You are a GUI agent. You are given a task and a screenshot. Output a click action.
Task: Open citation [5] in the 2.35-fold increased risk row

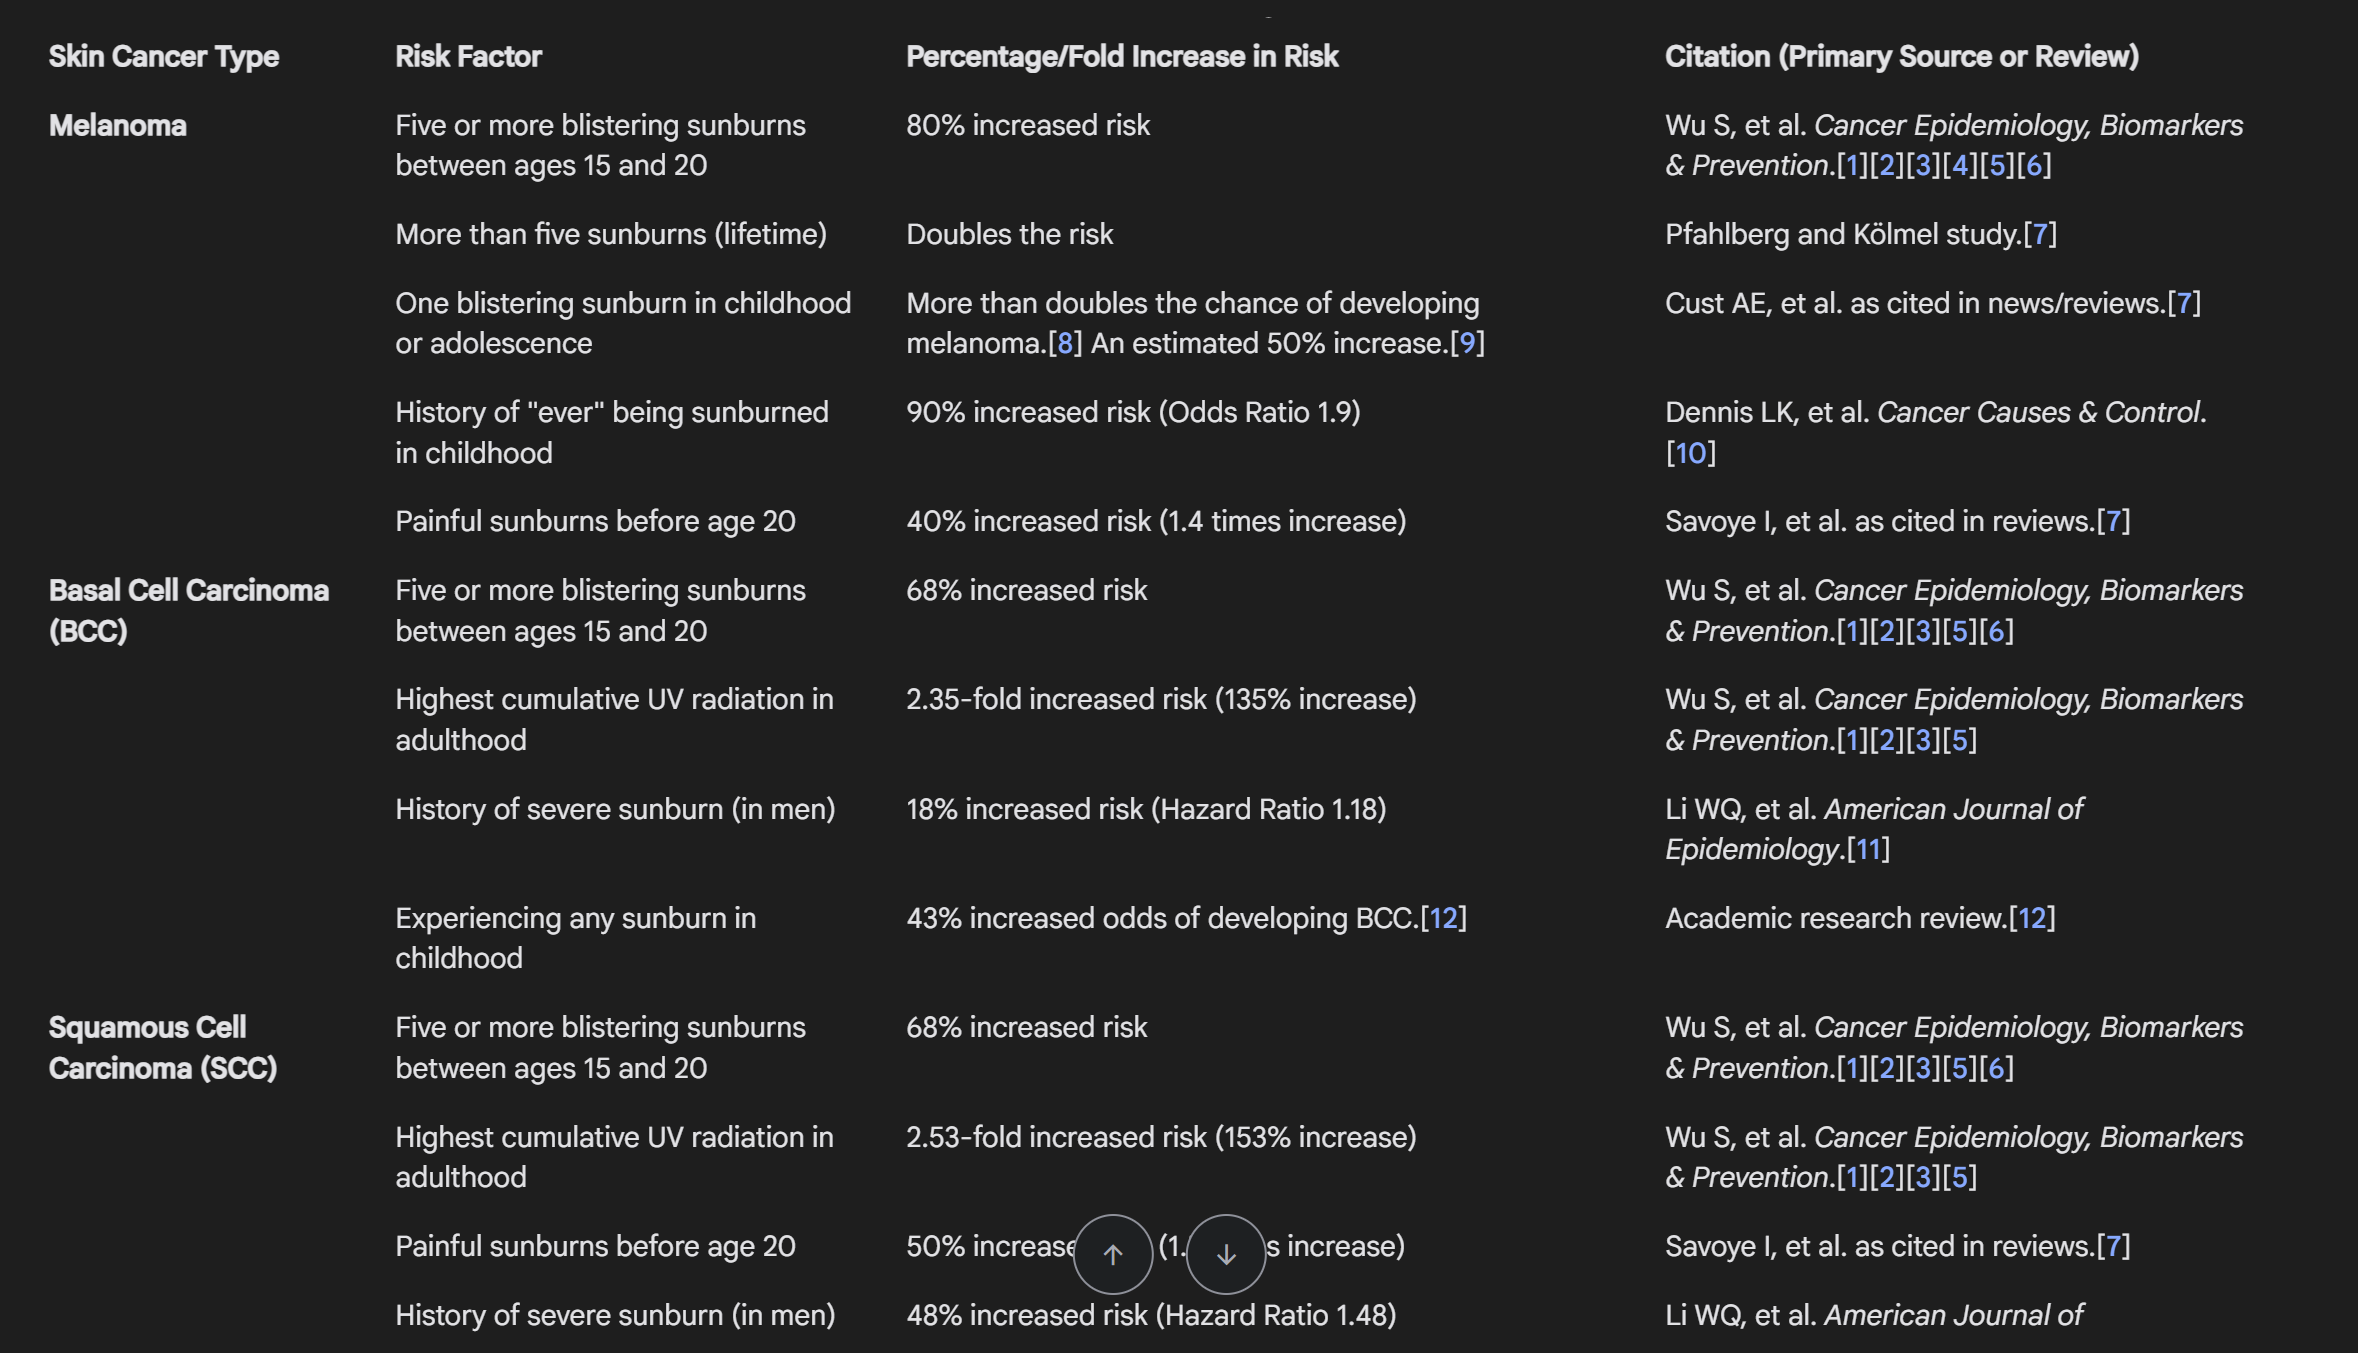point(1960,740)
